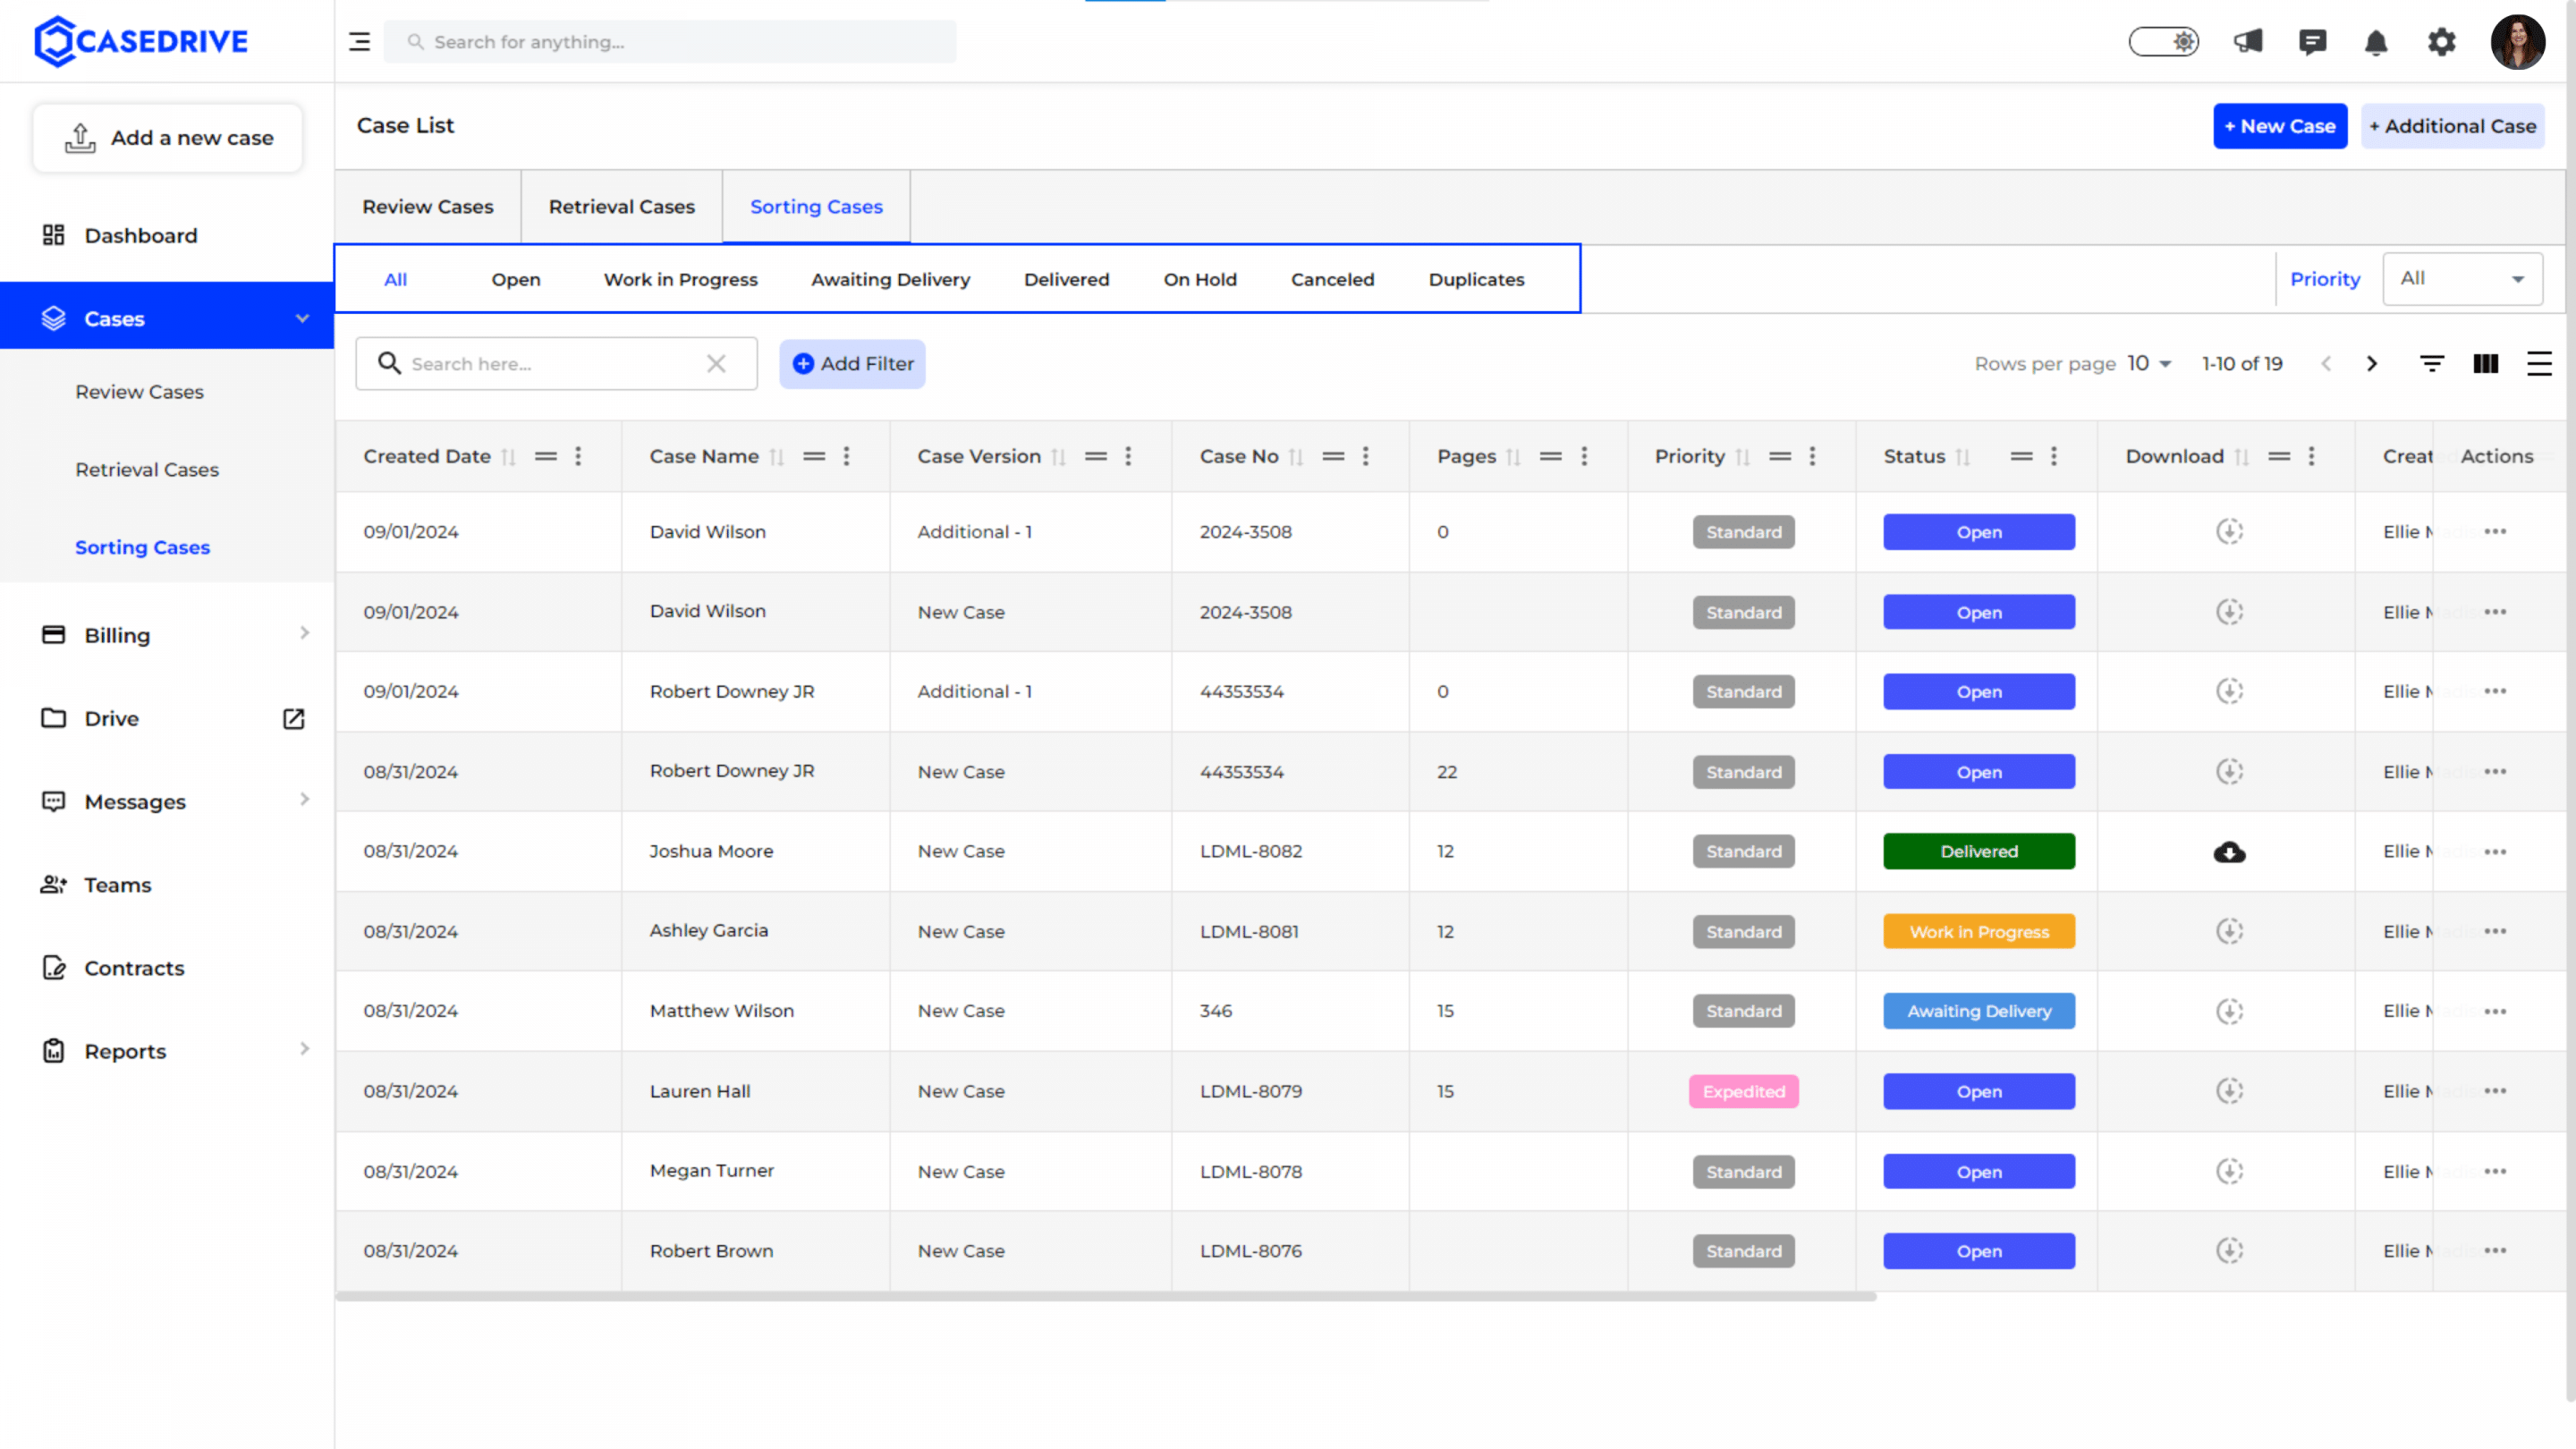Screen dimensions: 2576x1449
Task: Select the Sorting Cases tab
Action: [816, 207]
